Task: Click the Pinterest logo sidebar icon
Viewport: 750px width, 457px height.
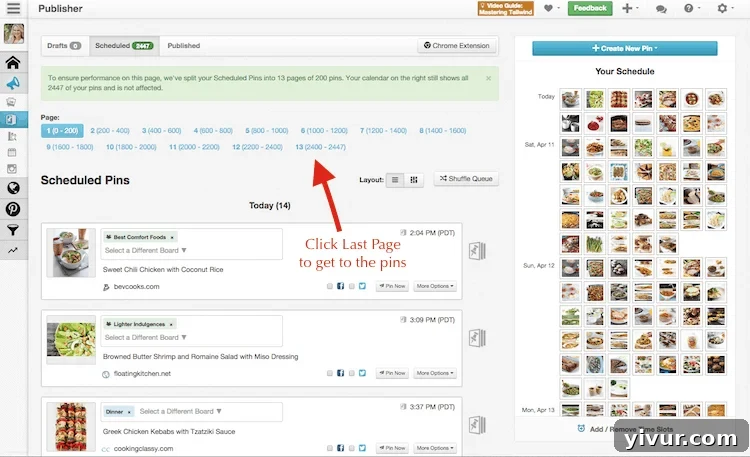Action: [13, 209]
